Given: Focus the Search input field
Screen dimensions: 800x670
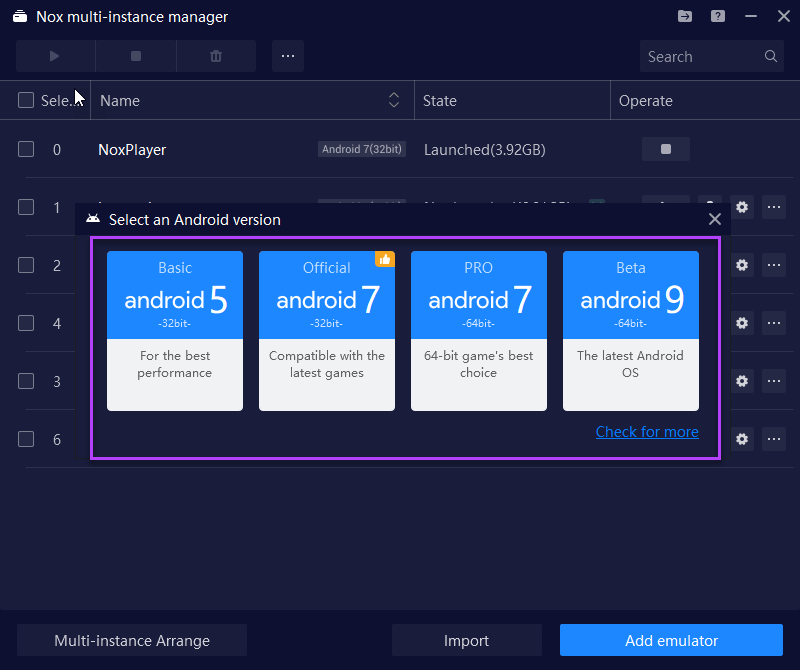Looking at the screenshot, I should 700,57.
